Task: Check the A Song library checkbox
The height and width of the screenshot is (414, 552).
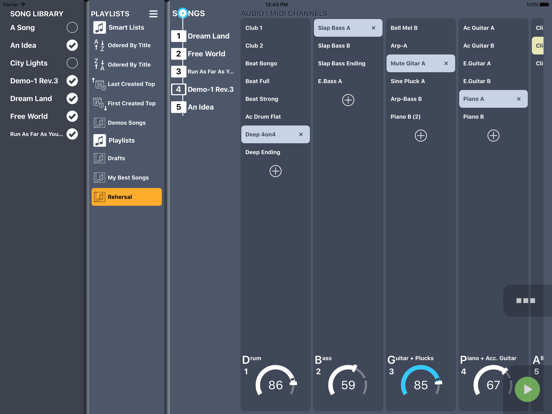Action: (x=72, y=27)
